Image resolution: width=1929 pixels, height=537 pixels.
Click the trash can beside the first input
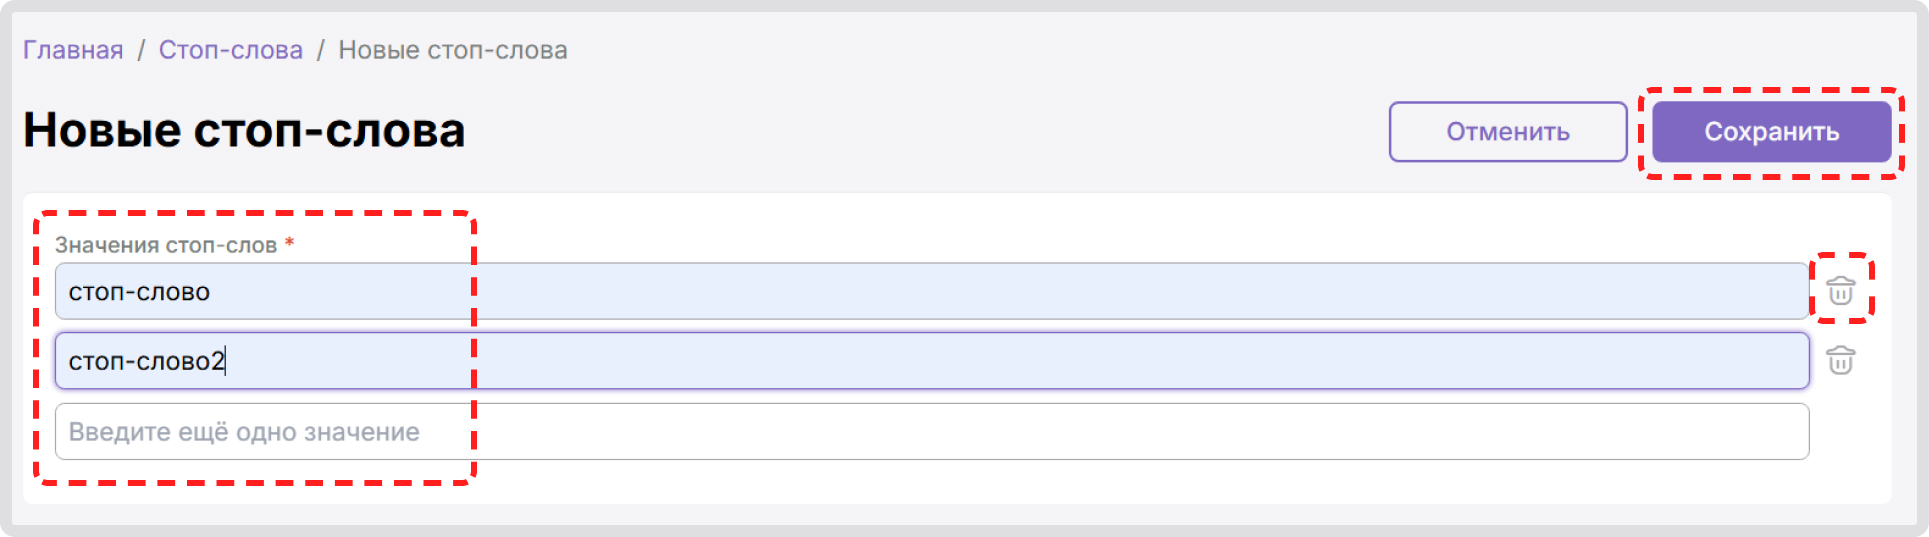click(x=1841, y=291)
